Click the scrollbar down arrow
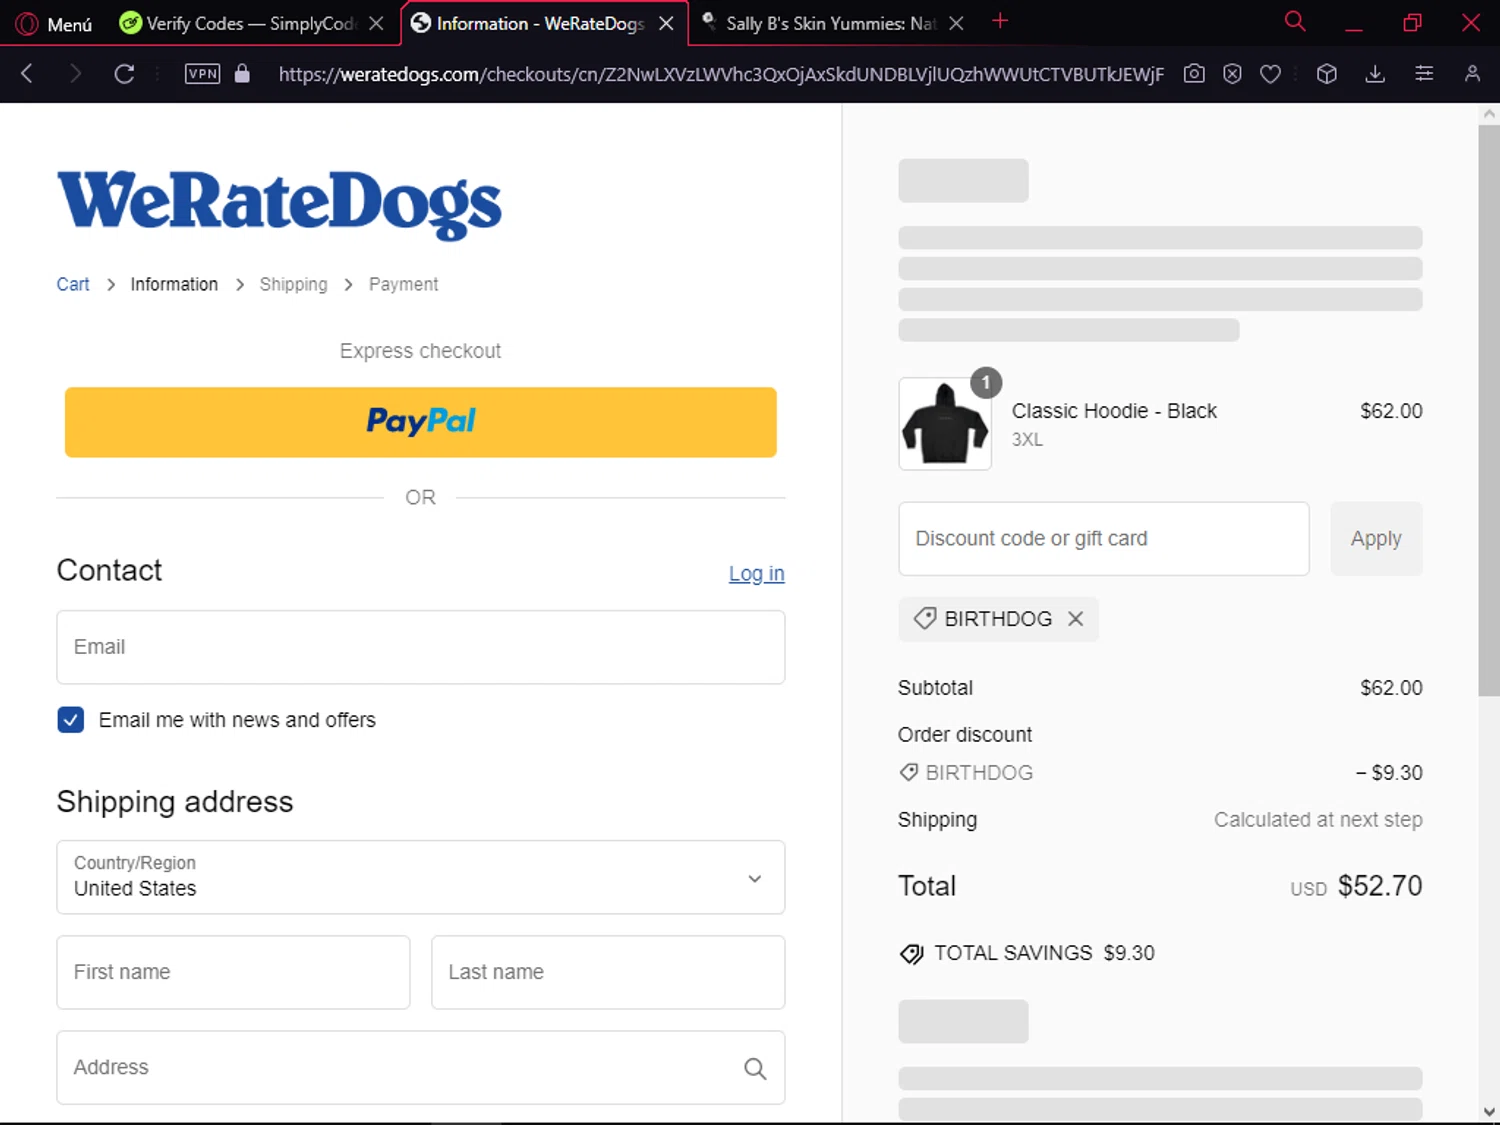This screenshot has height=1125, width=1500. [1489, 1112]
